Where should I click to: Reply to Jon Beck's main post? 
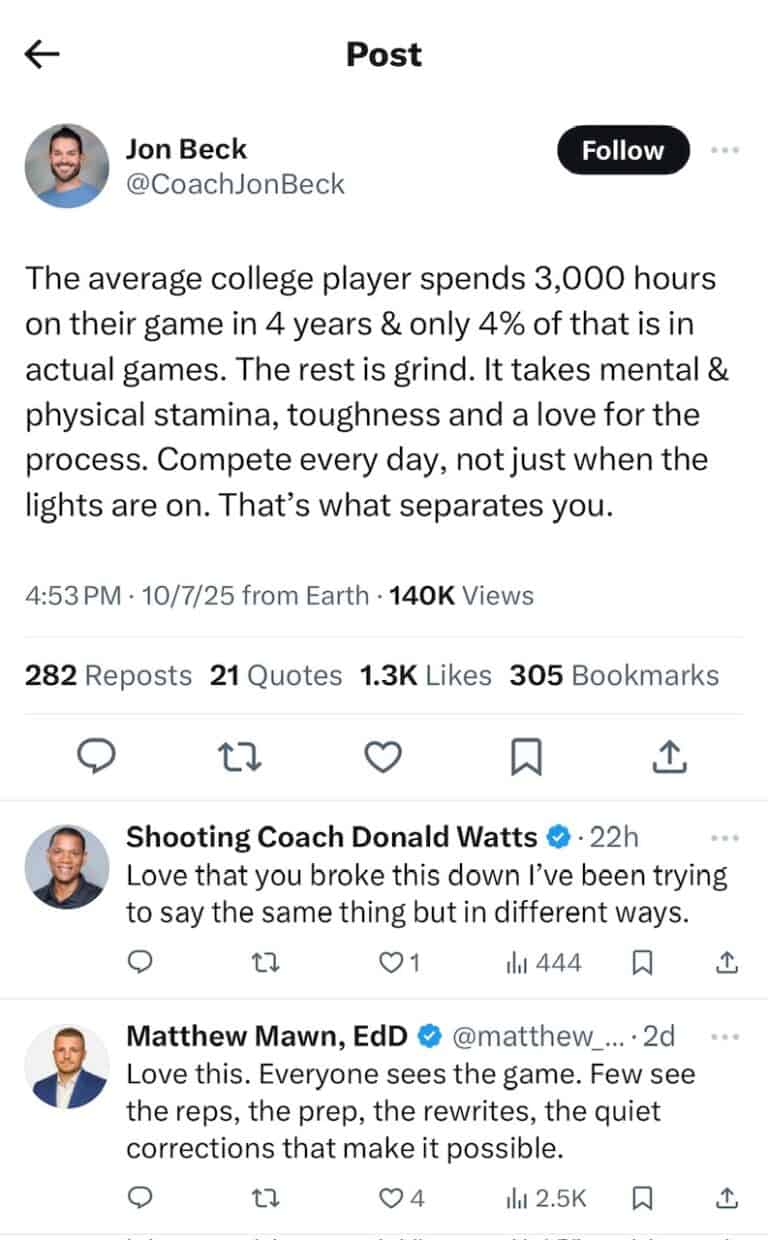coord(96,759)
